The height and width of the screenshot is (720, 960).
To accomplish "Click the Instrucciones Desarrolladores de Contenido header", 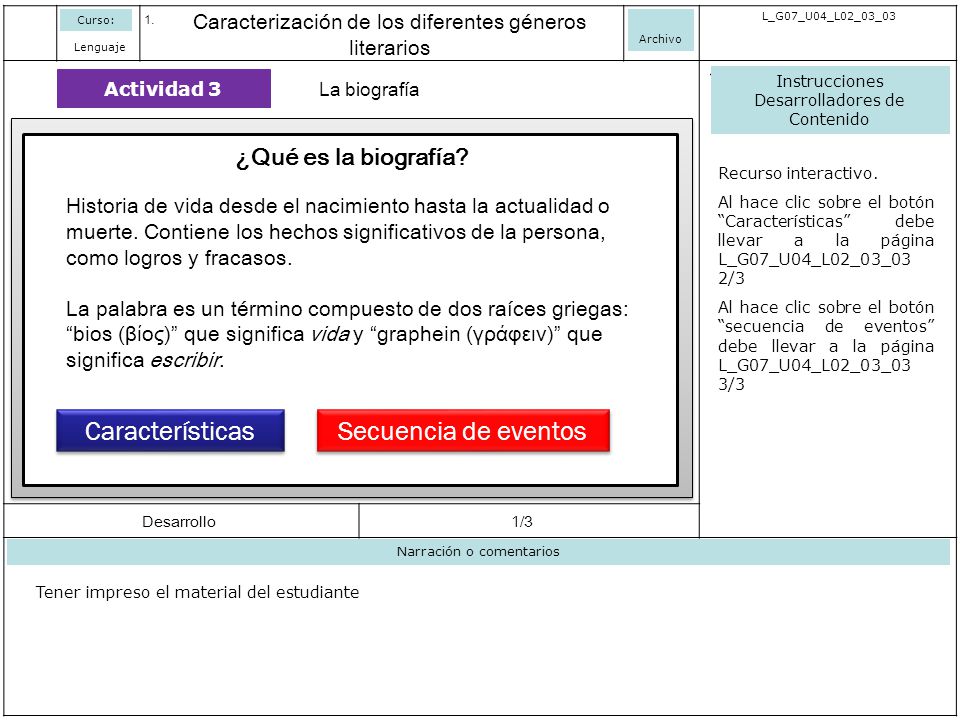I will pyautogui.click(x=830, y=100).
